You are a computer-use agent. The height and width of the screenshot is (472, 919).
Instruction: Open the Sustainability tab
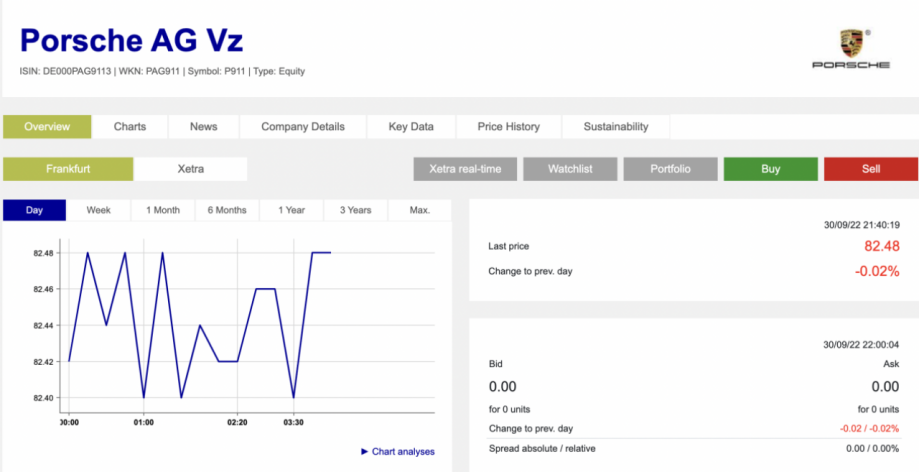pyautogui.click(x=616, y=127)
